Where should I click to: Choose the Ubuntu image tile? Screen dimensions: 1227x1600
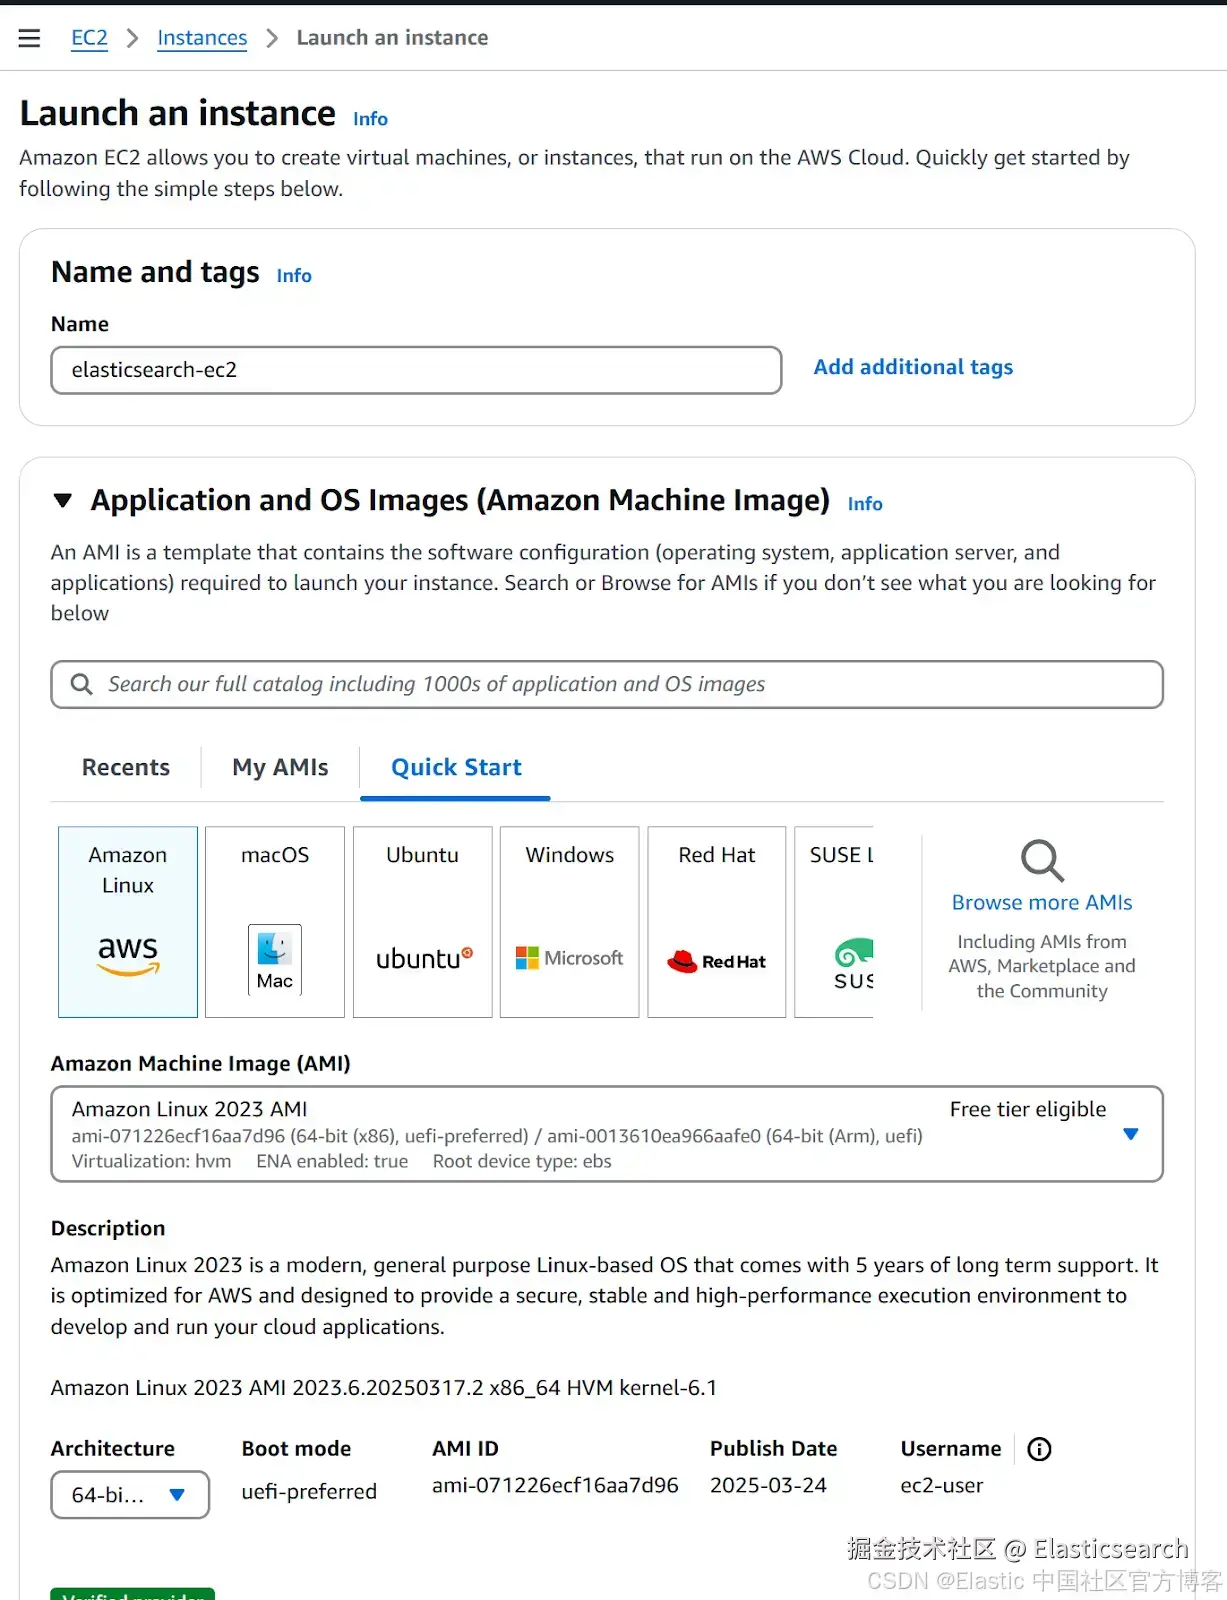pos(423,921)
